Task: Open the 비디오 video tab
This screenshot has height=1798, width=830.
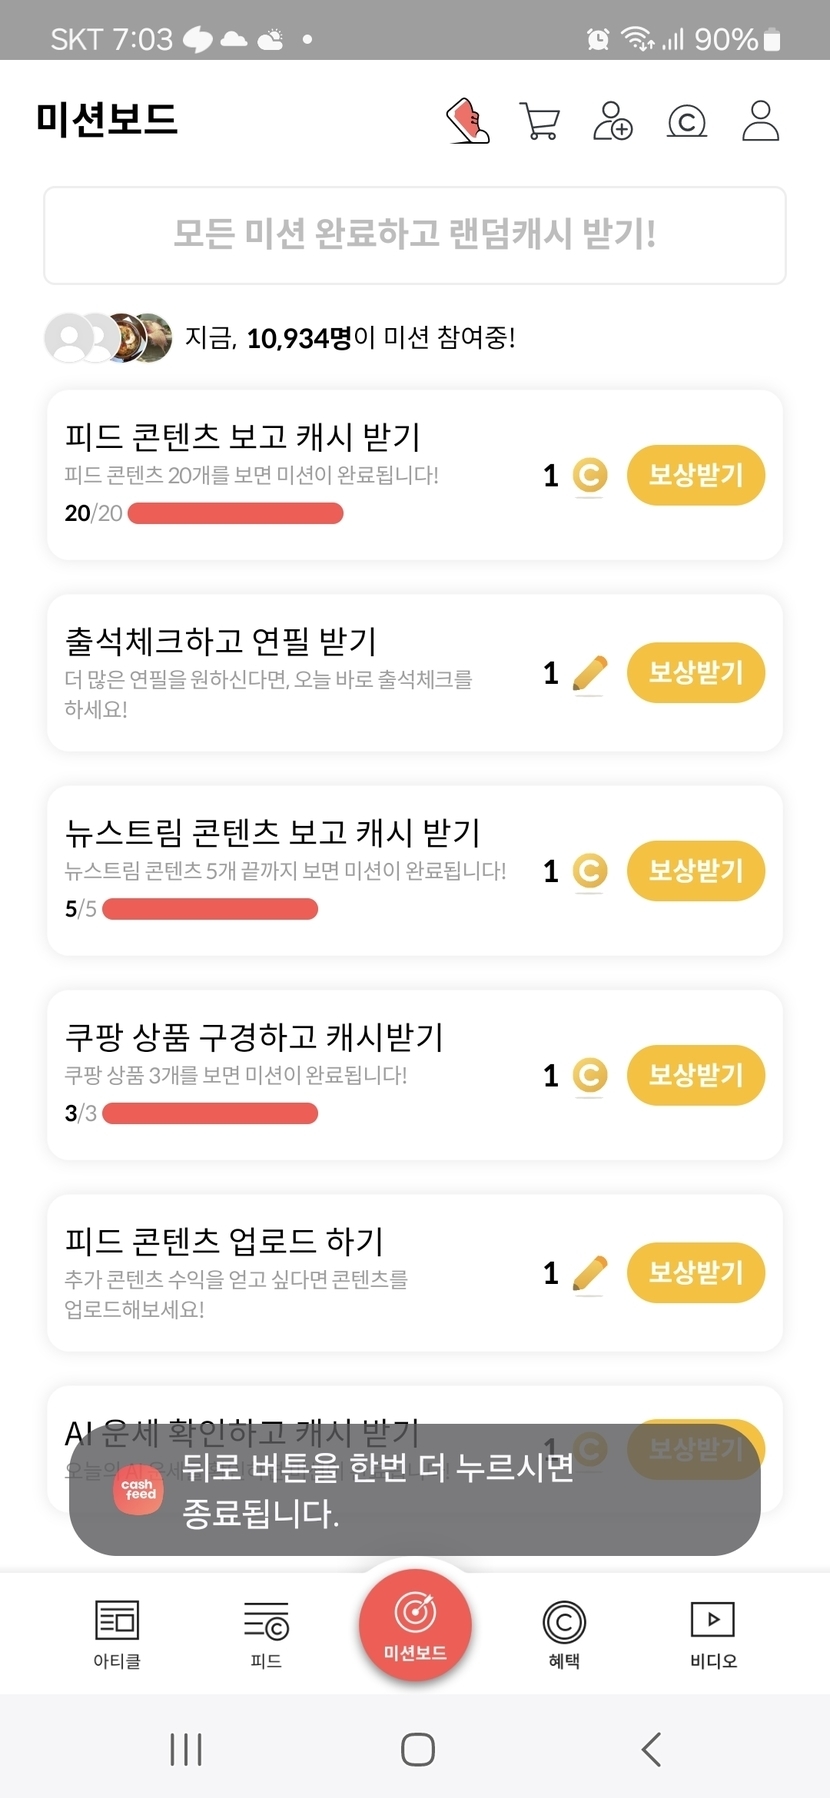Action: 713,1633
